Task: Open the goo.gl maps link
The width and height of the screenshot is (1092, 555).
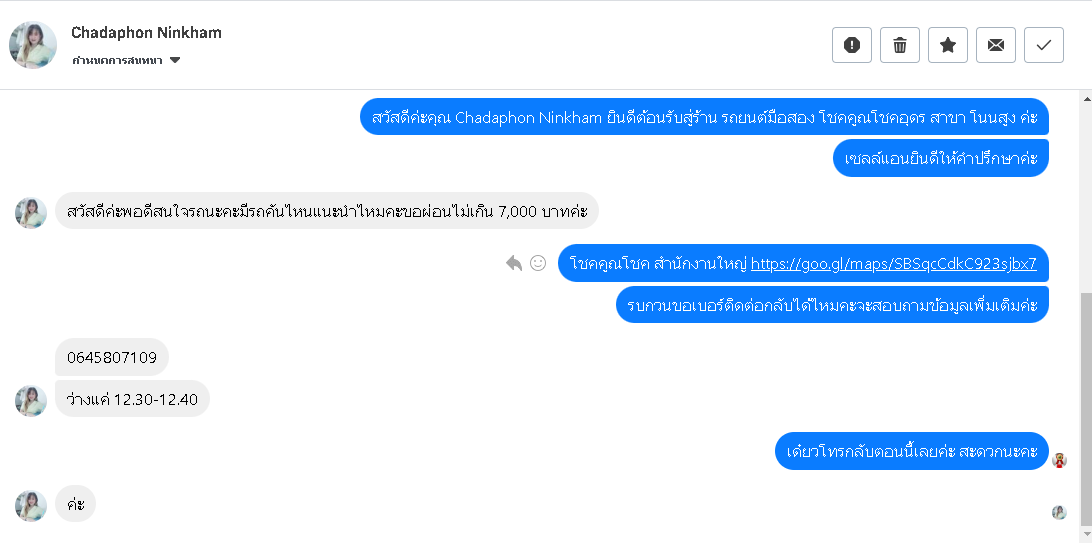Action: [893, 264]
